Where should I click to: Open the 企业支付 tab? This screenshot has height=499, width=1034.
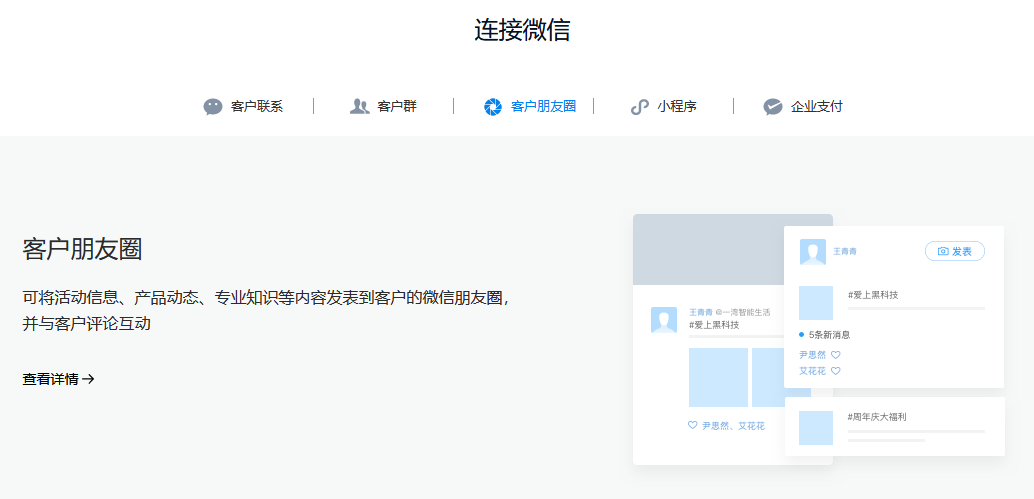click(803, 106)
